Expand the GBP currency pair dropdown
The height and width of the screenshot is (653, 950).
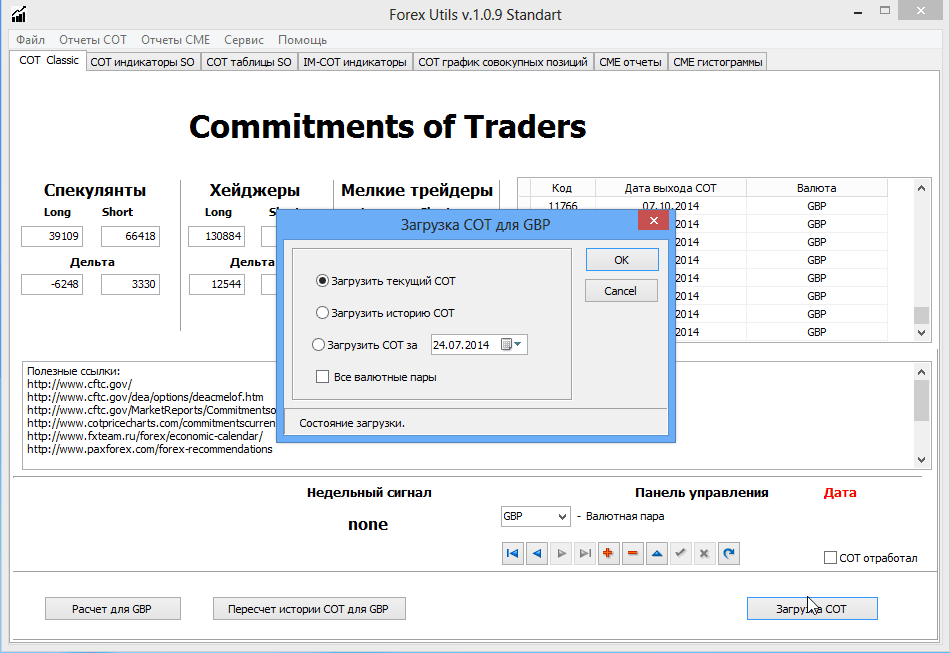(560, 517)
